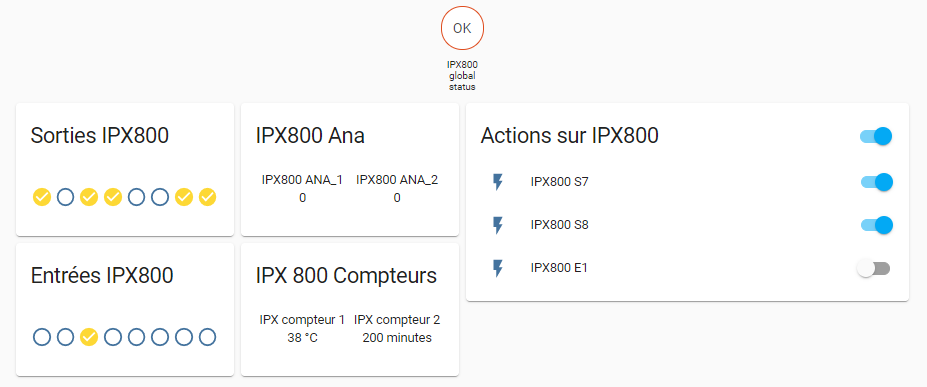927x387 pixels.
Task: Click last empty circle in Entrées IPX800
Action: click(207, 337)
